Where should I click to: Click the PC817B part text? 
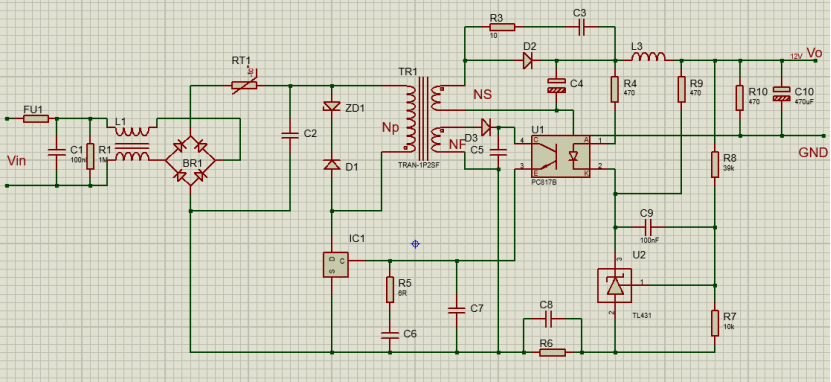click(544, 181)
